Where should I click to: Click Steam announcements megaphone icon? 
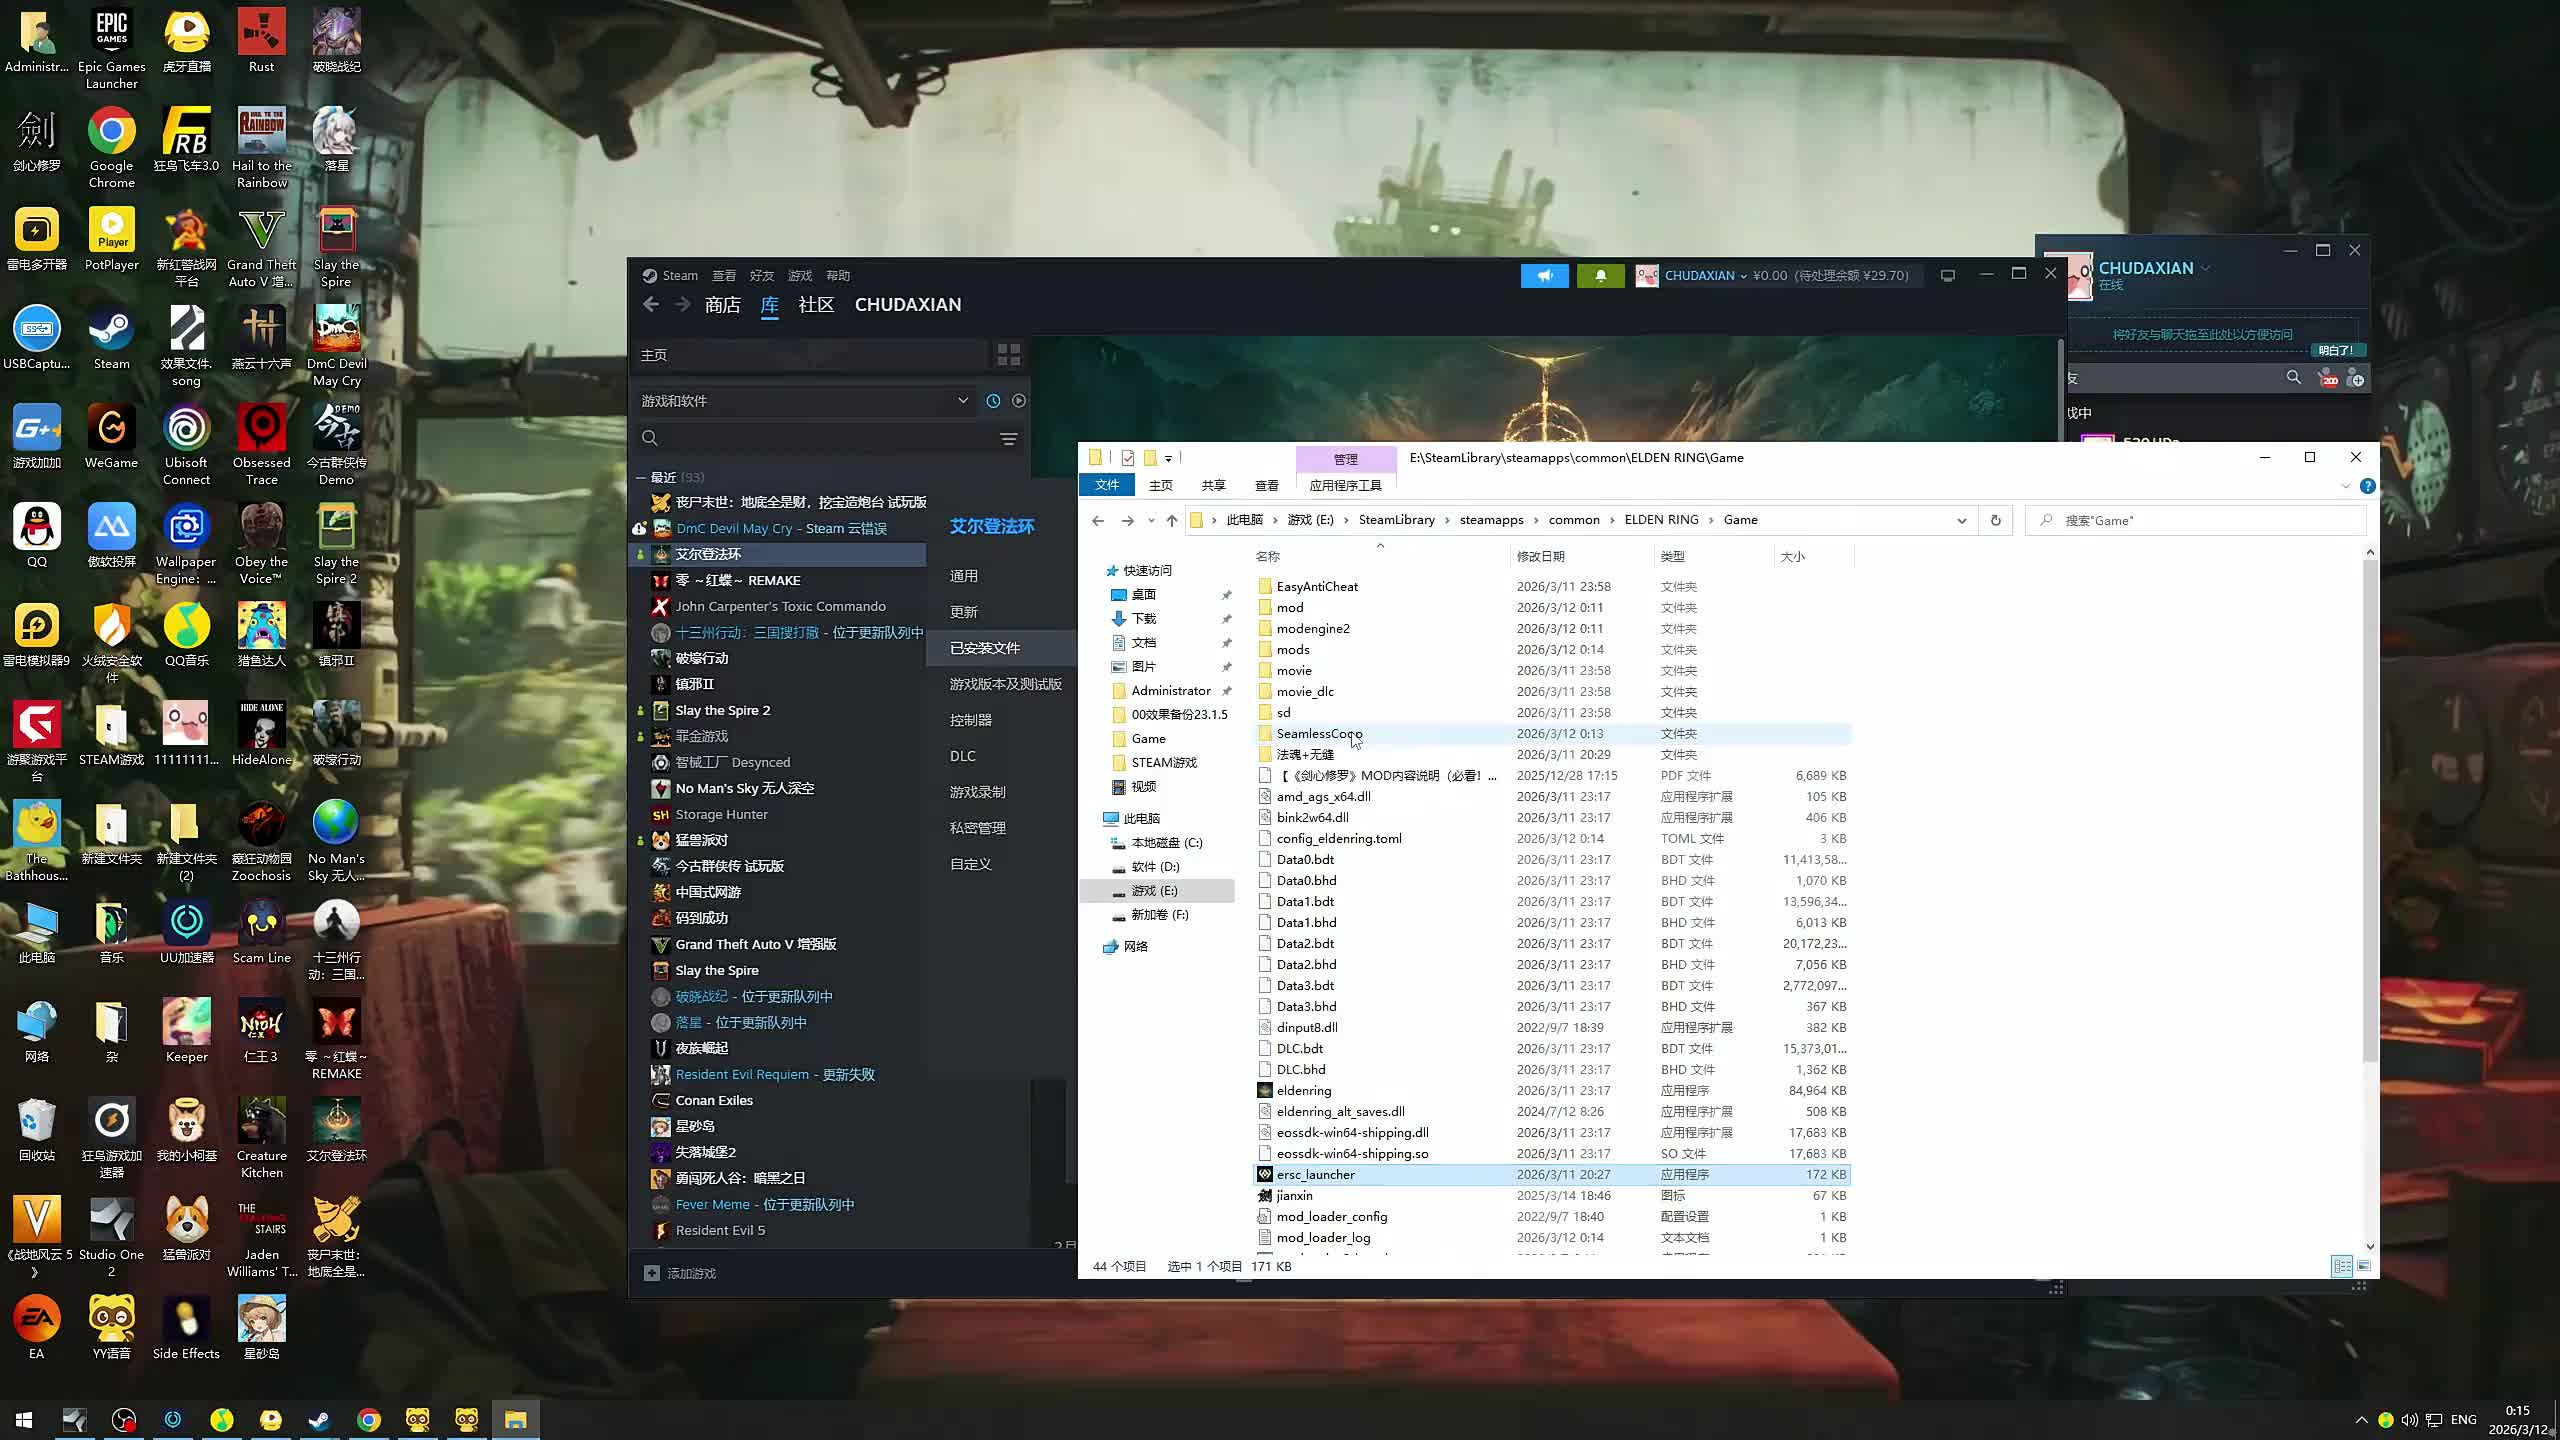pos(1544,276)
